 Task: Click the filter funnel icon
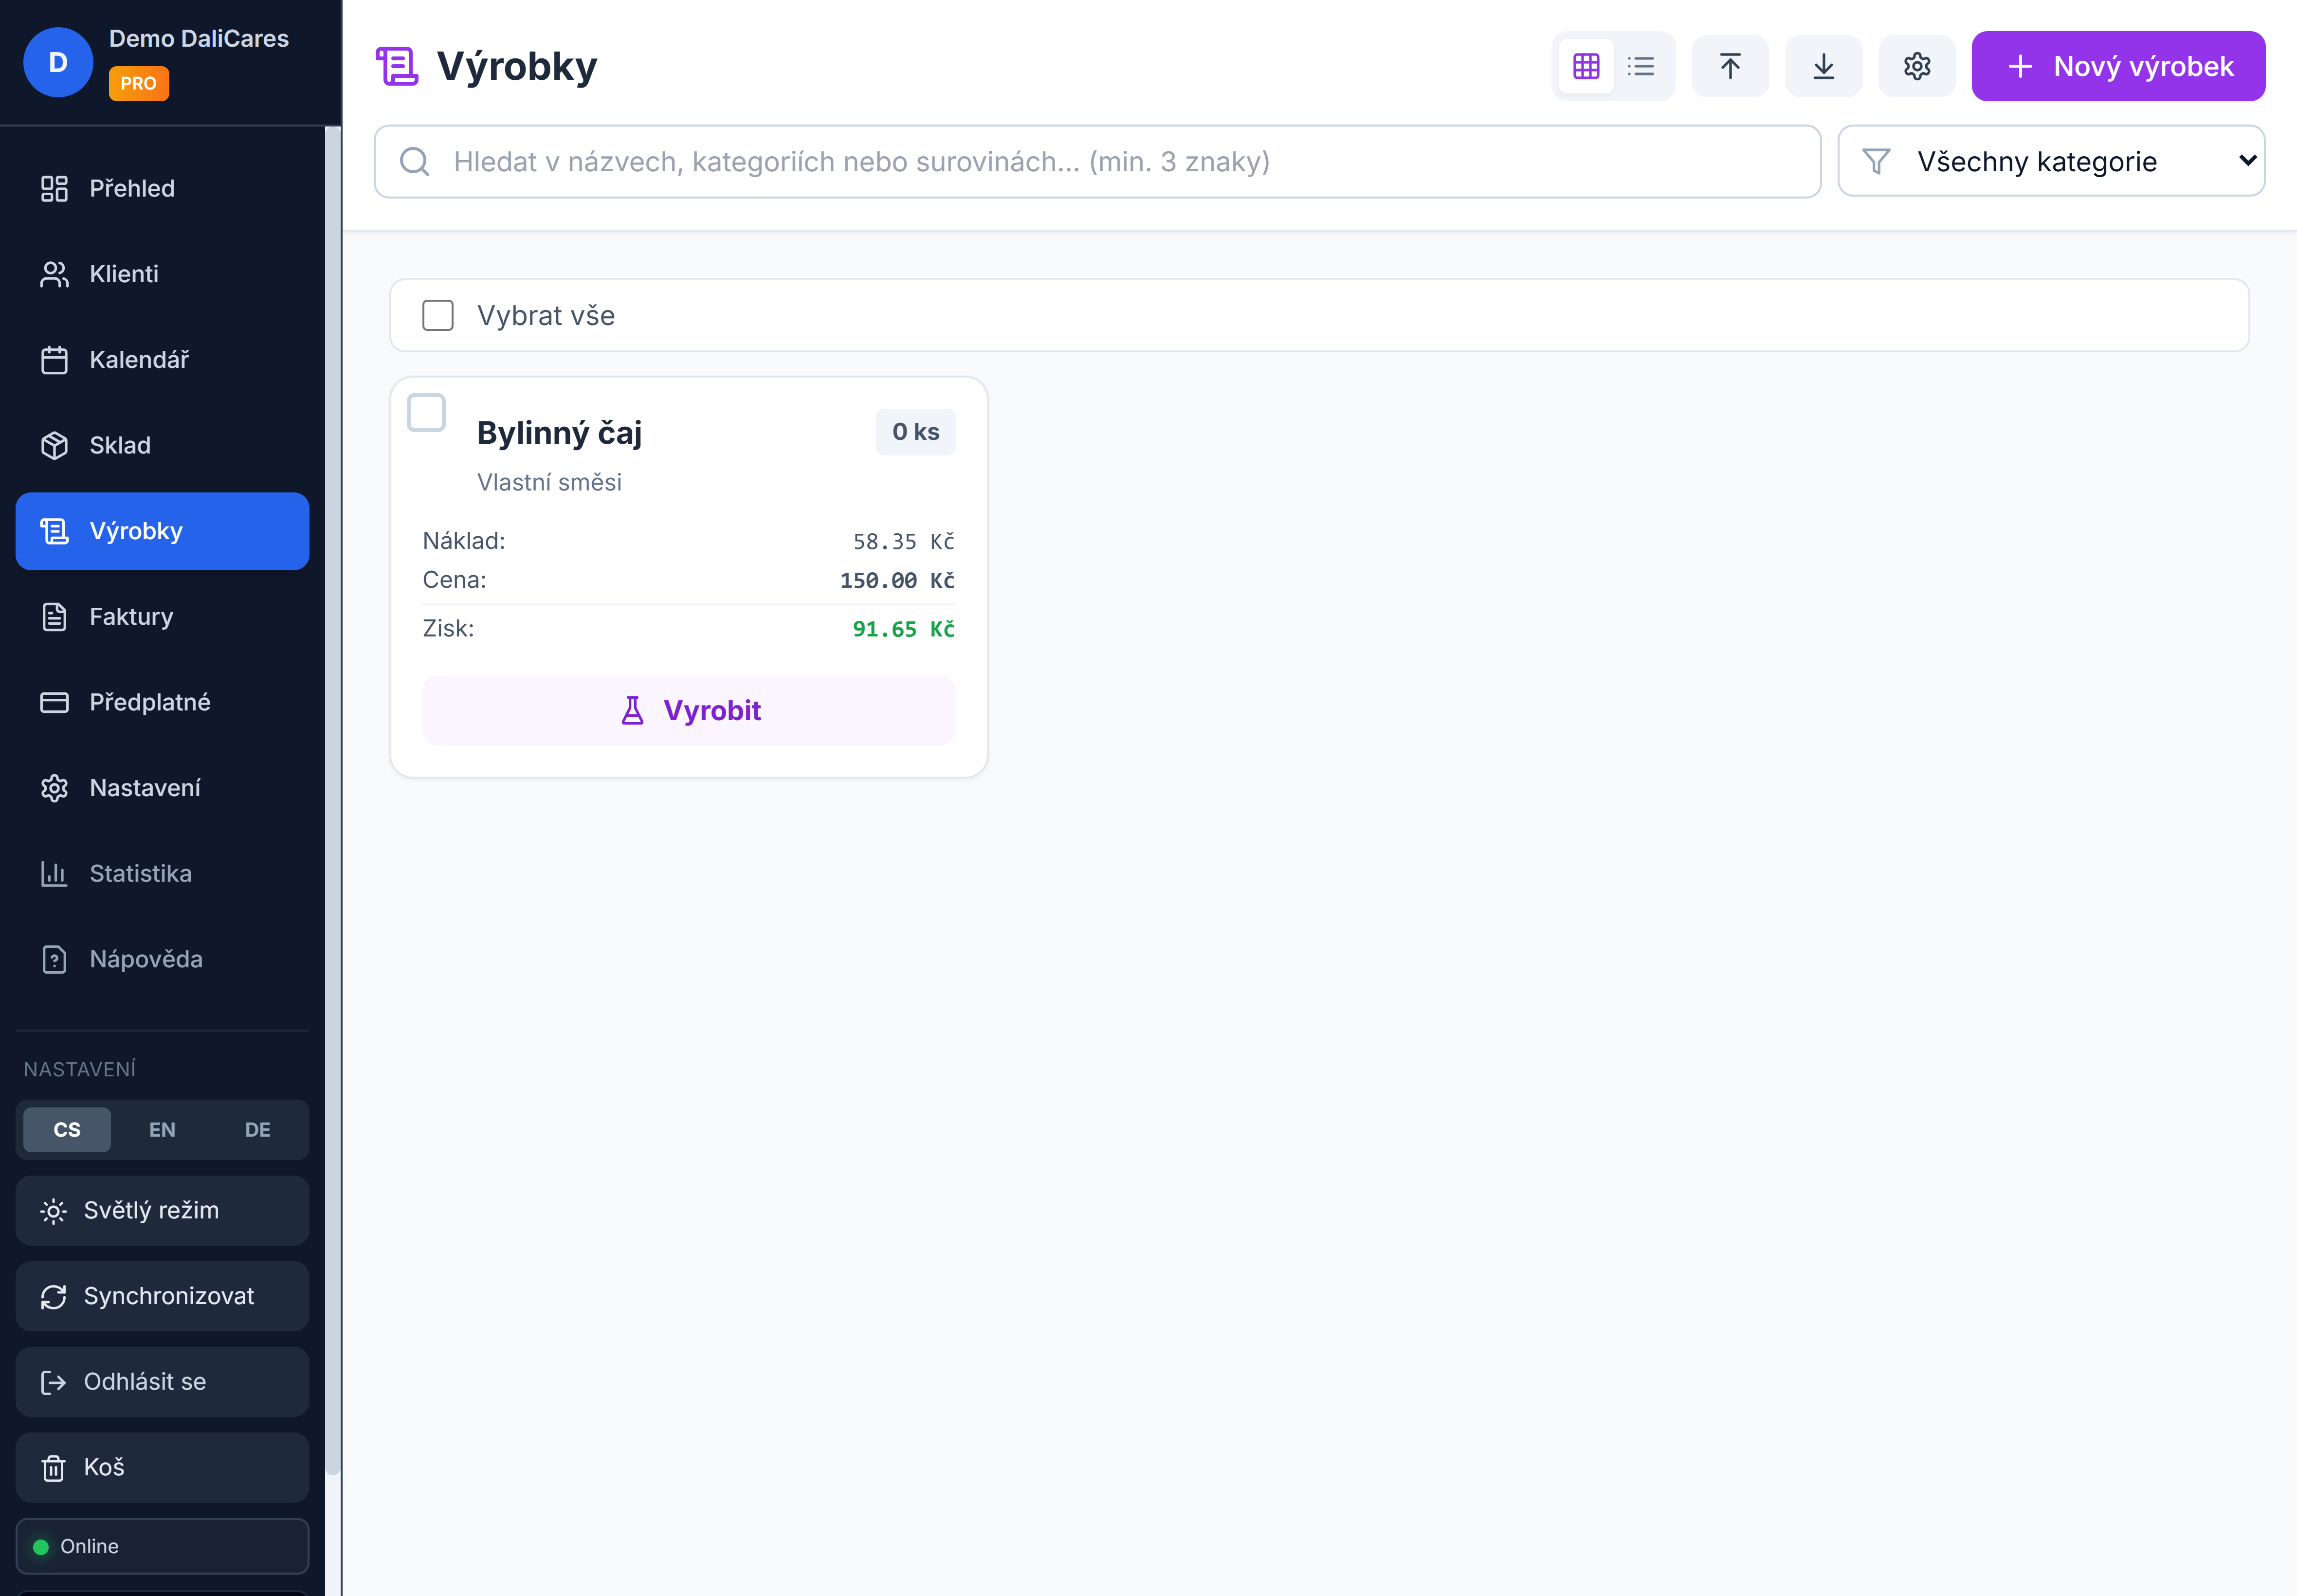pos(1876,161)
